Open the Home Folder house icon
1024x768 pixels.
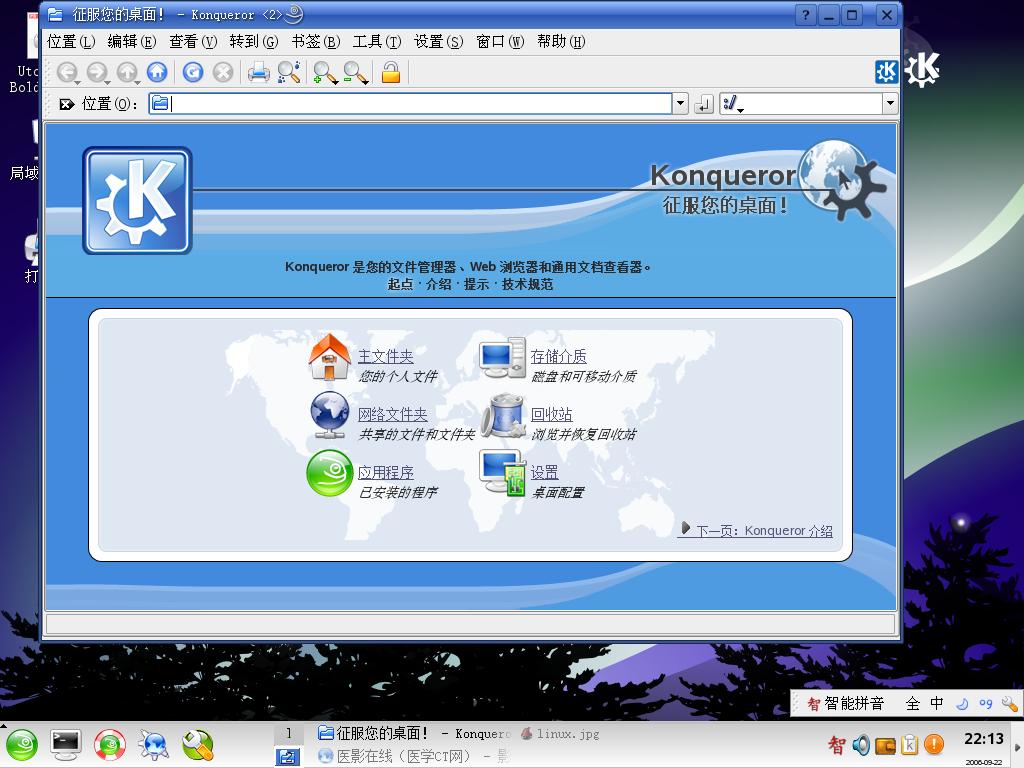pos(330,357)
